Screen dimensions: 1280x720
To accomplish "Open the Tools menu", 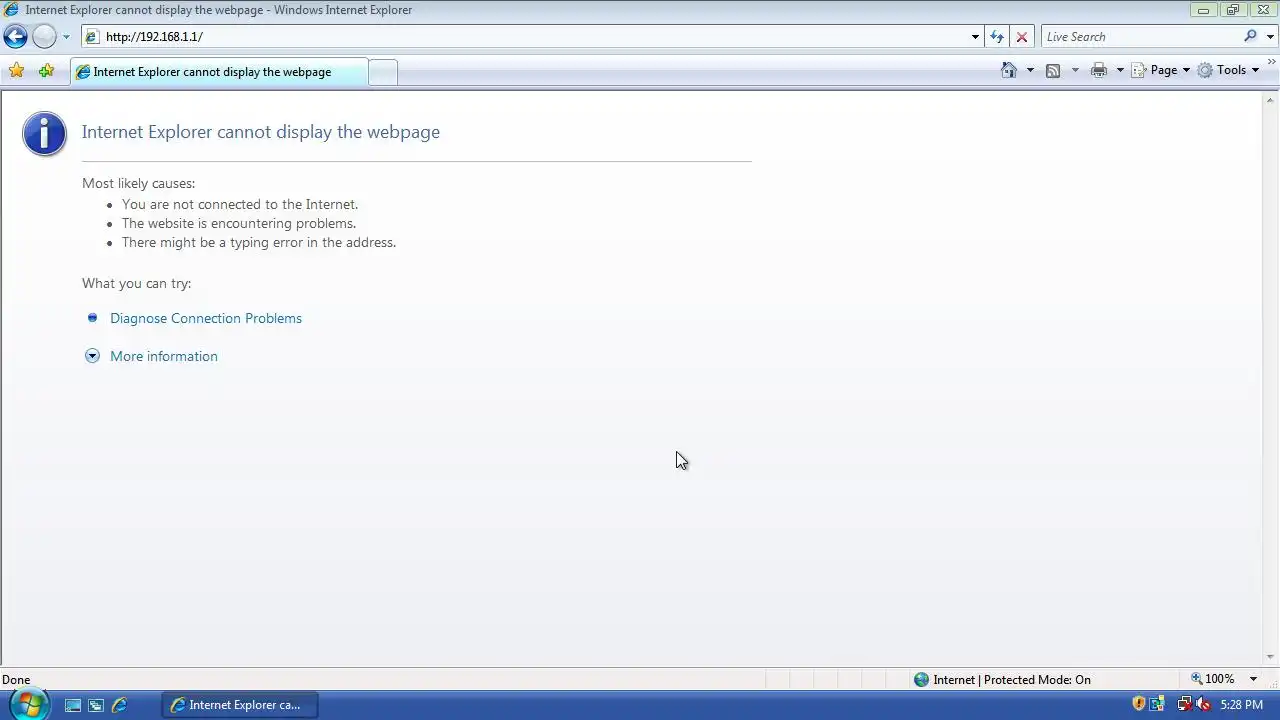I will coord(1229,70).
